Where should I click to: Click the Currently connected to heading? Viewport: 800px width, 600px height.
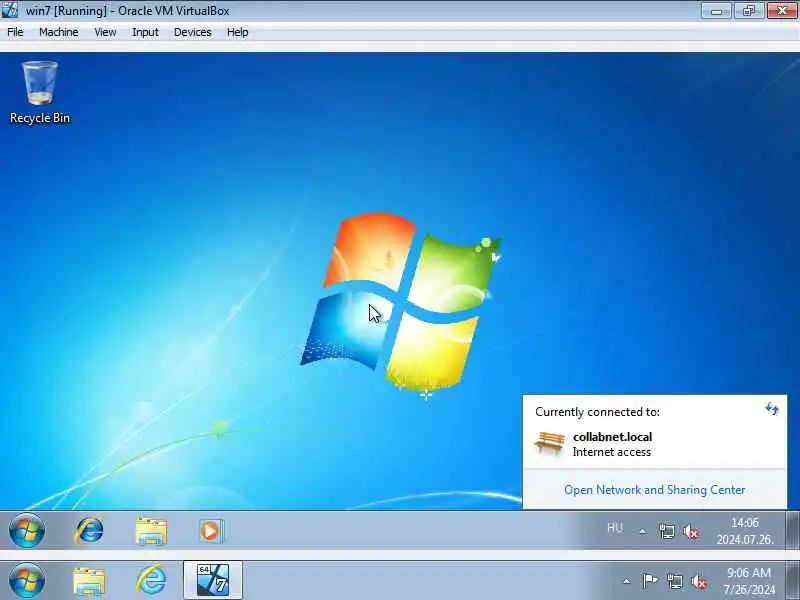pyautogui.click(x=597, y=412)
